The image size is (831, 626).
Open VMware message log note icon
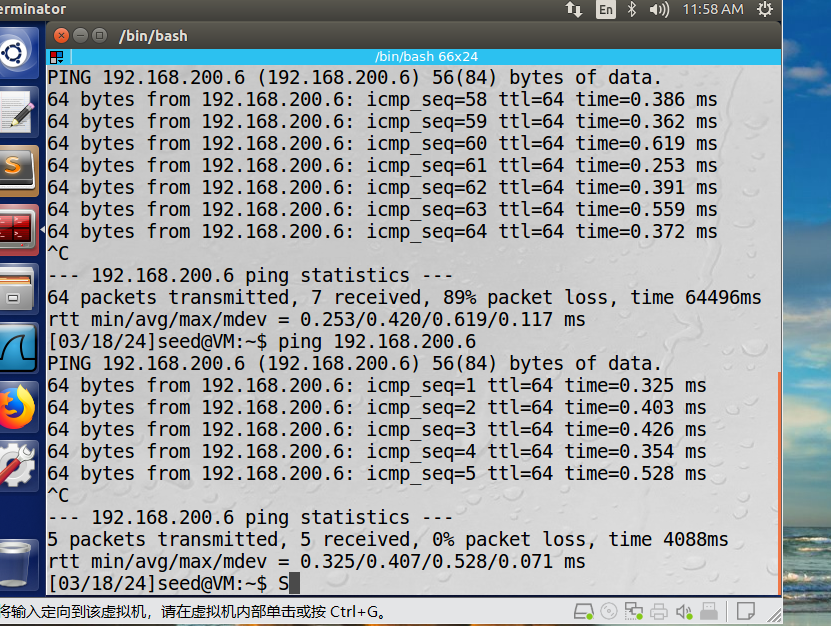(746, 612)
